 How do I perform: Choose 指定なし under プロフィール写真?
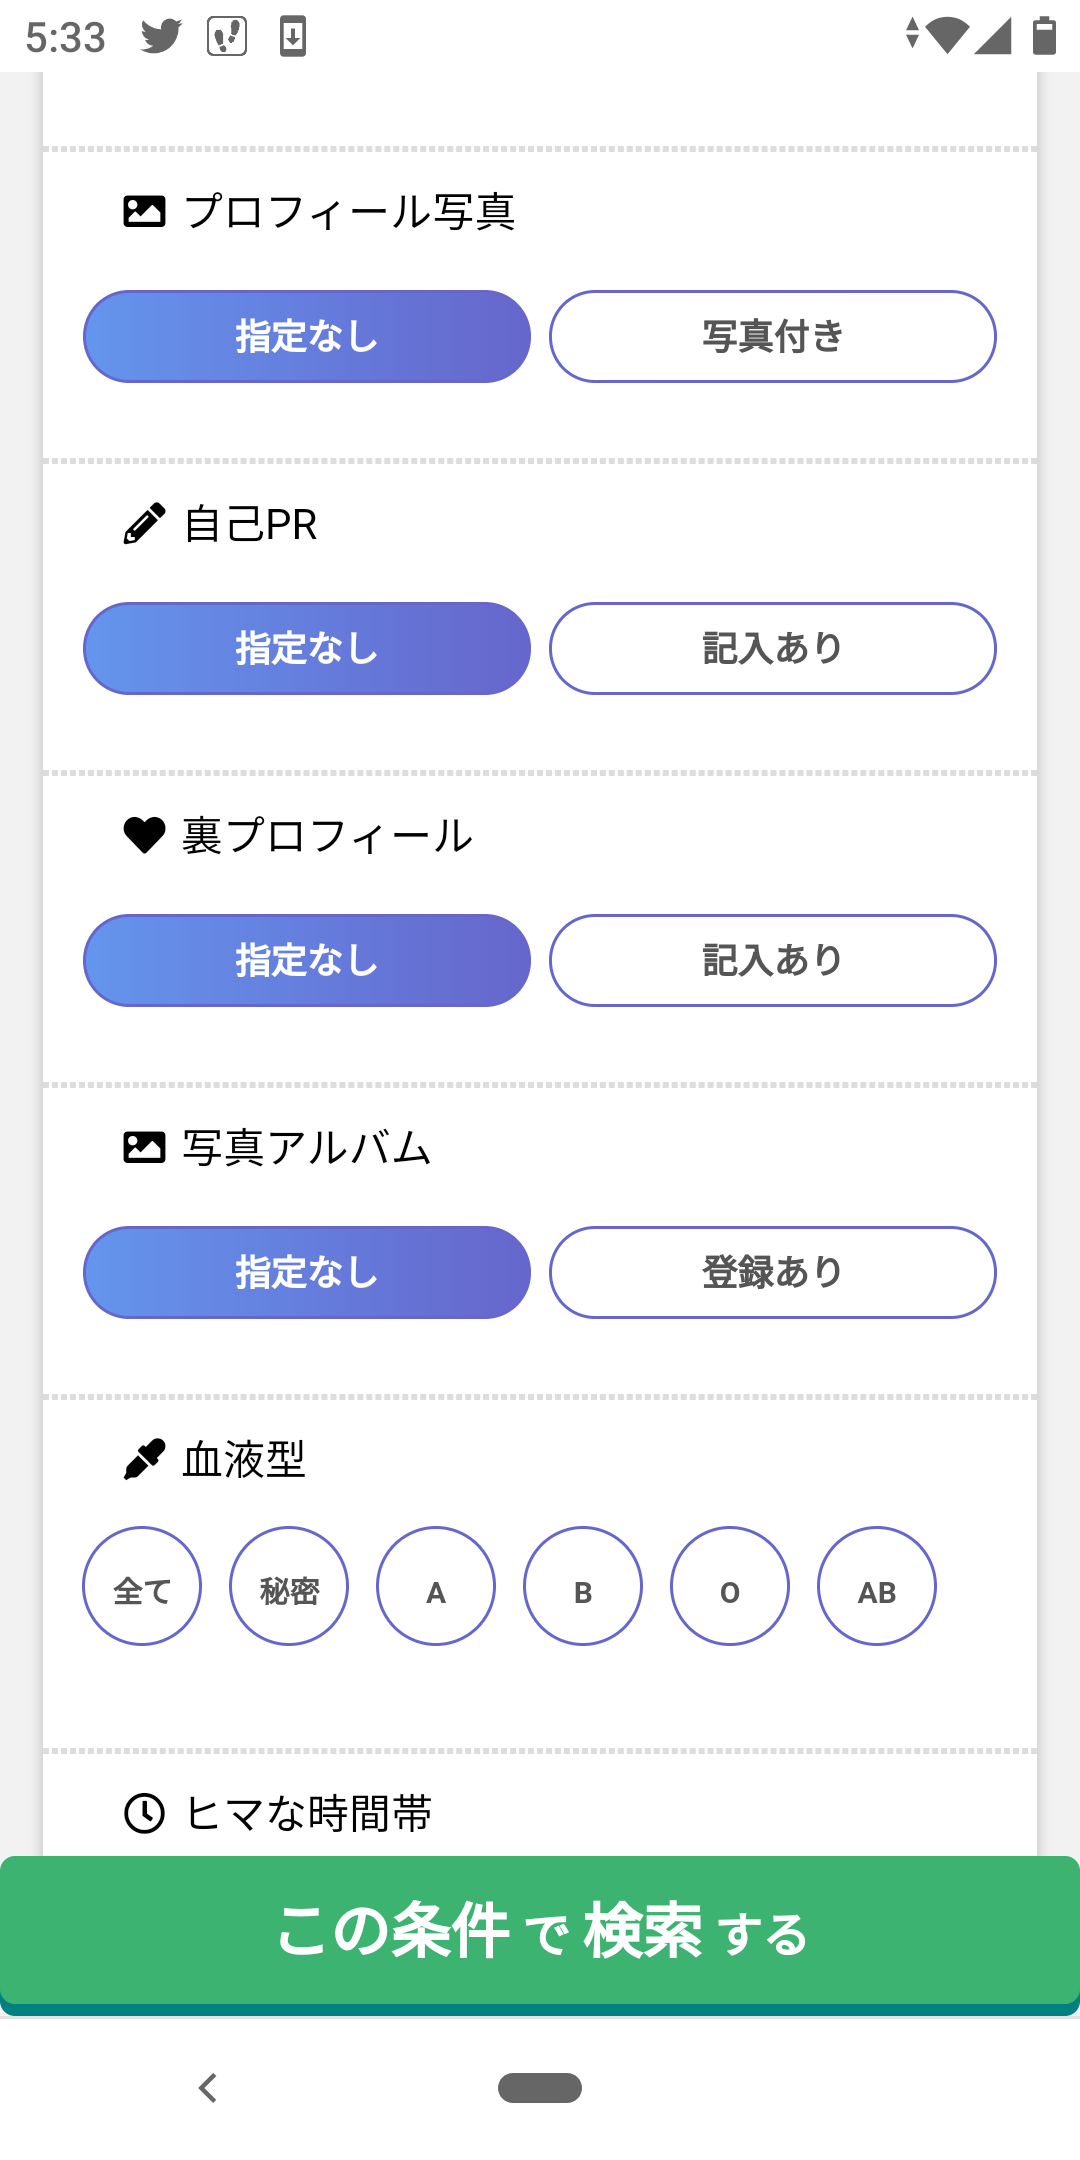click(307, 337)
